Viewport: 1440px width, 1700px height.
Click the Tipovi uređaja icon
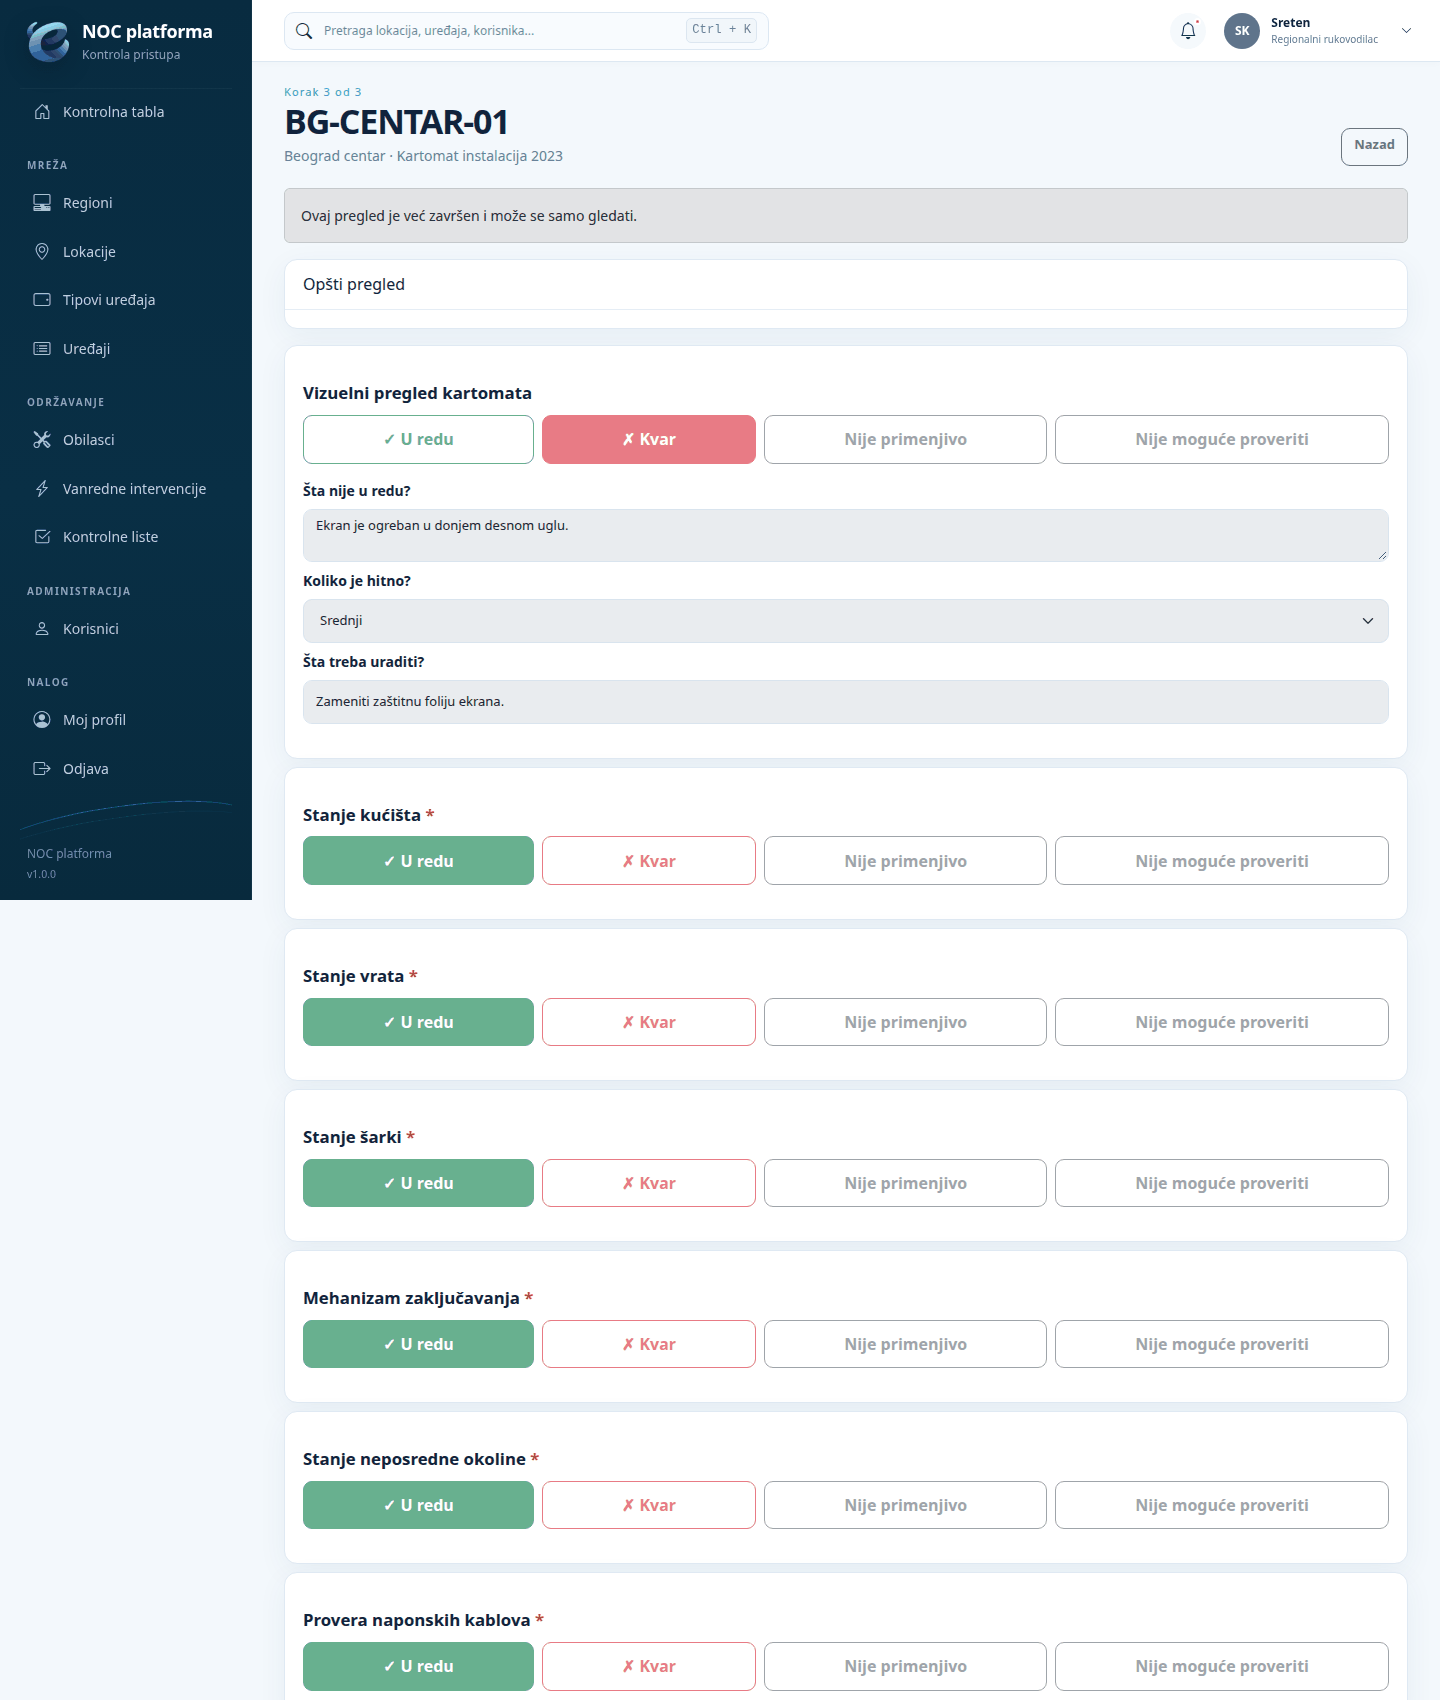(42, 300)
